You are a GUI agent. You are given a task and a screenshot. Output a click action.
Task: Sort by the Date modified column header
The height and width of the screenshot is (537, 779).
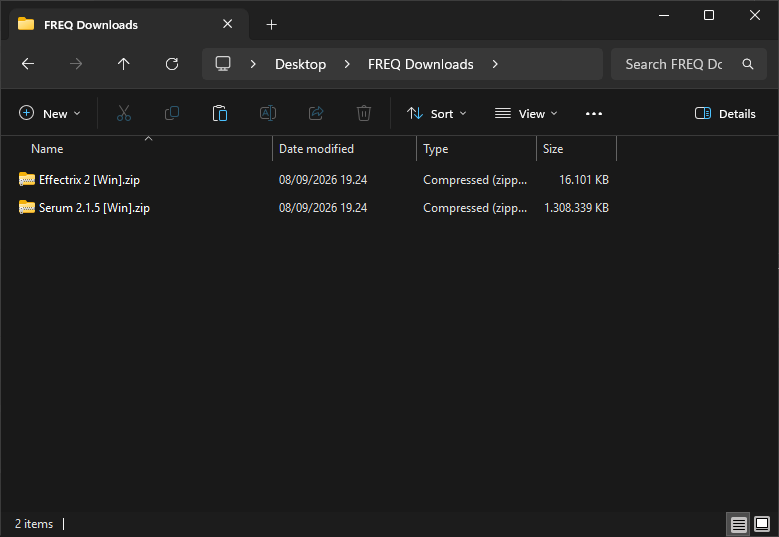(x=344, y=149)
